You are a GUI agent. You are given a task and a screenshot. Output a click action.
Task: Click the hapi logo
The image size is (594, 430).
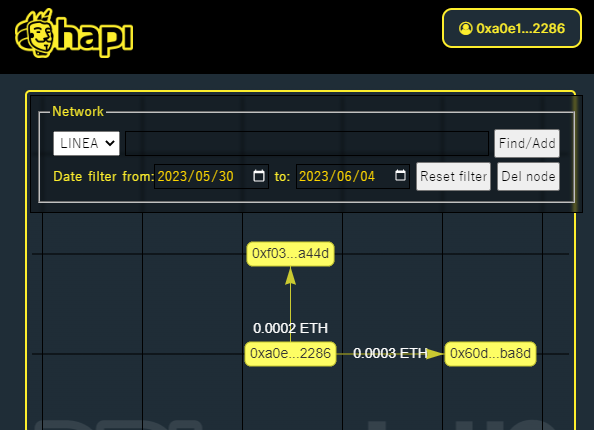(74, 33)
